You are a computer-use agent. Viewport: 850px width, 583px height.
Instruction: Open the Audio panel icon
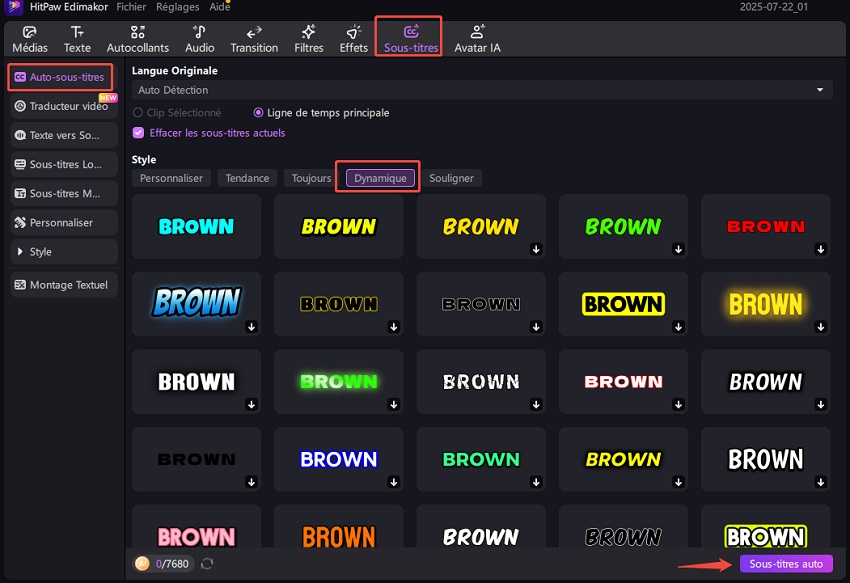(200, 32)
